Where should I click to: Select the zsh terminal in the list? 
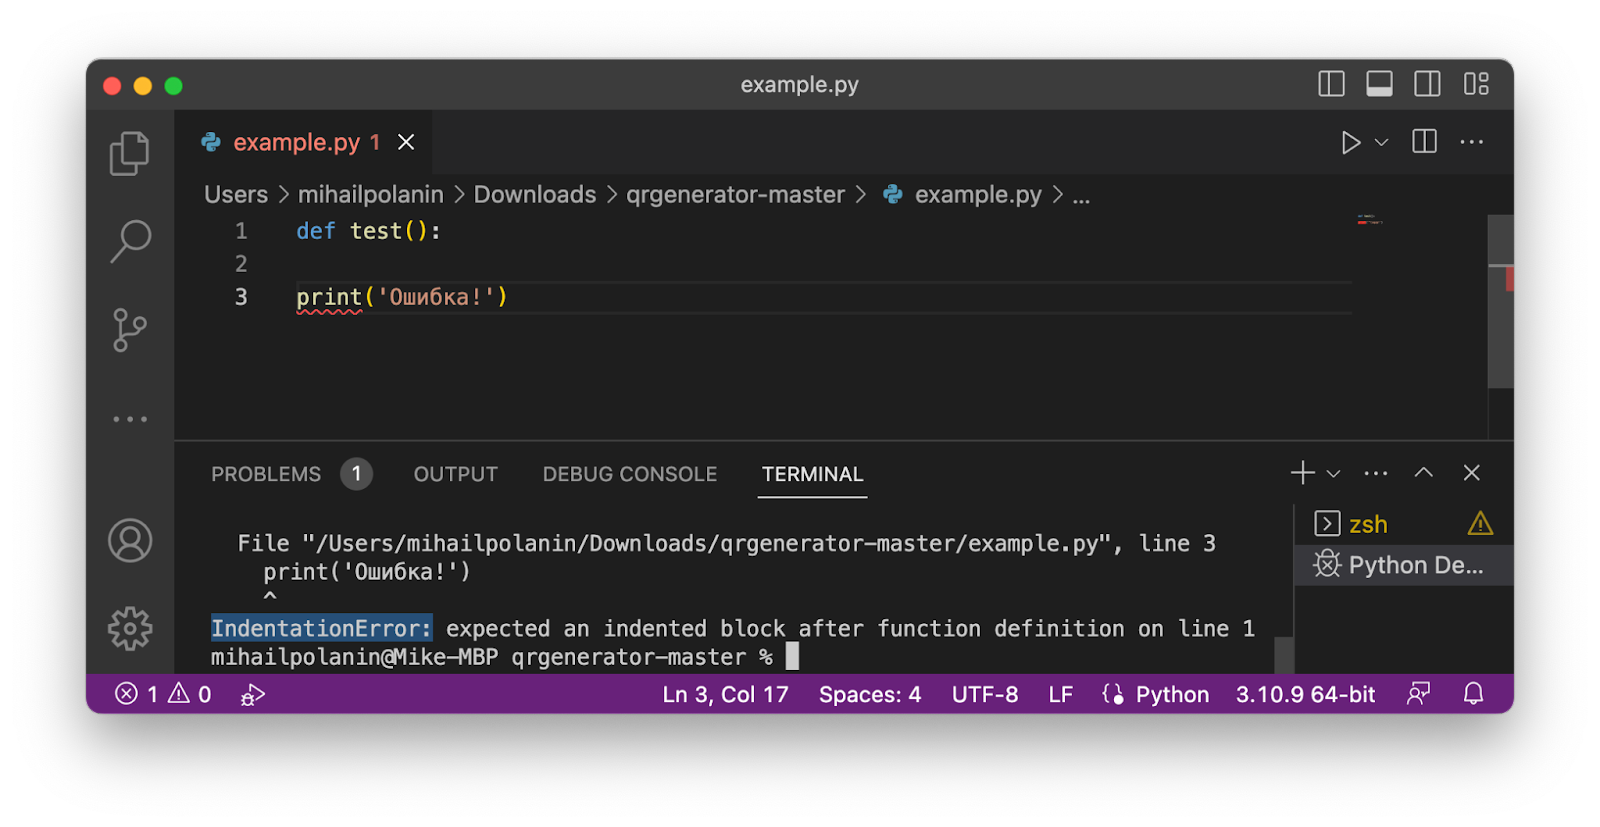(x=1367, y=524)
